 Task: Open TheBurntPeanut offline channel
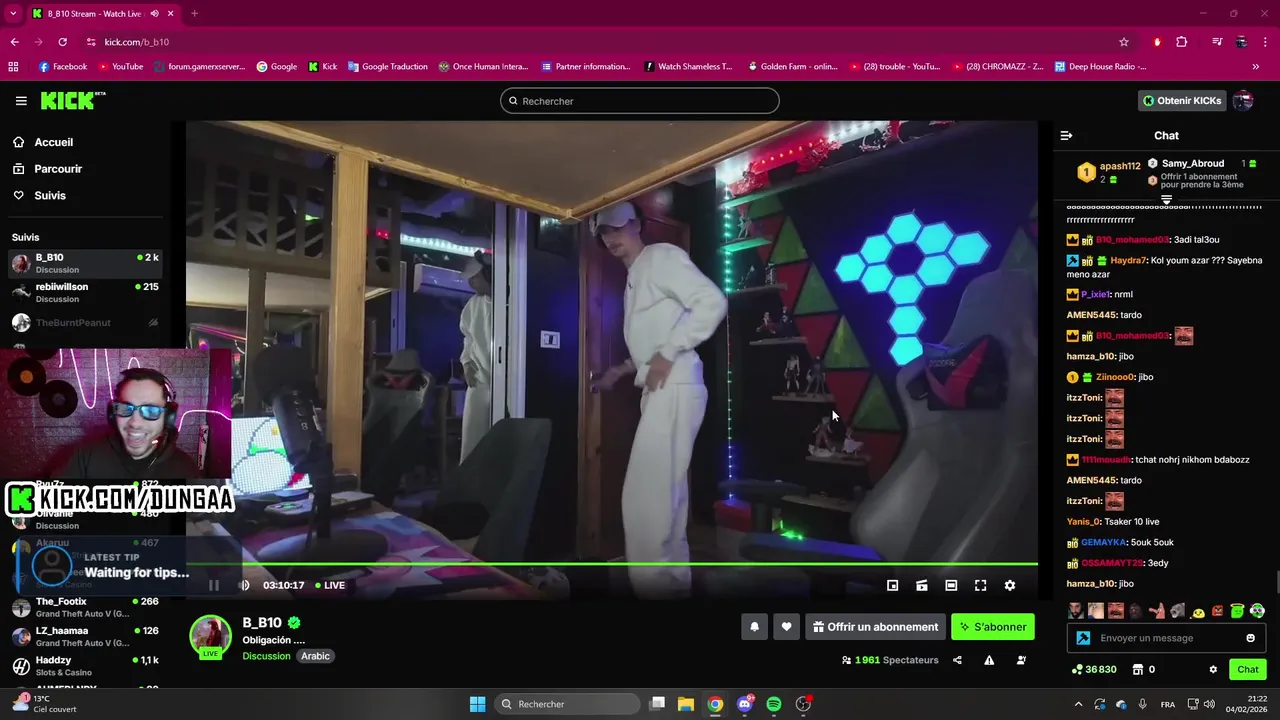85,322
